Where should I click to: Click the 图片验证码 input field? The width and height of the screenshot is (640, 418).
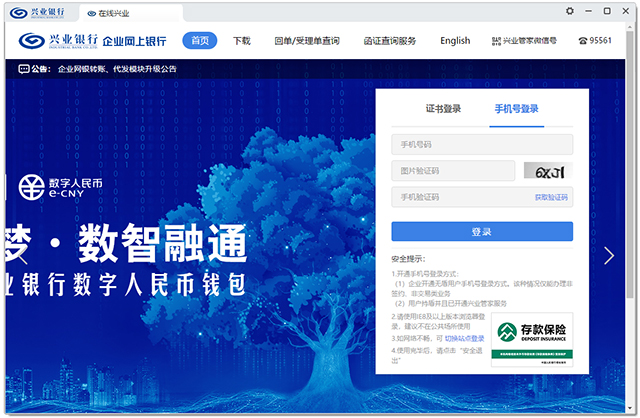(x=452, y=171)
